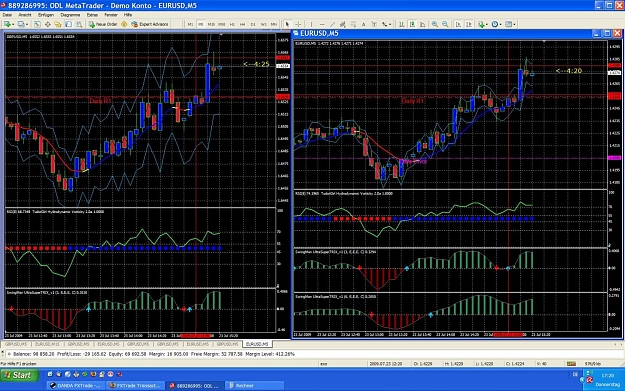Switch chart to bar chart mode
Image resolution: width=625 pixels, height=391 pixels.
coord(401,24)
